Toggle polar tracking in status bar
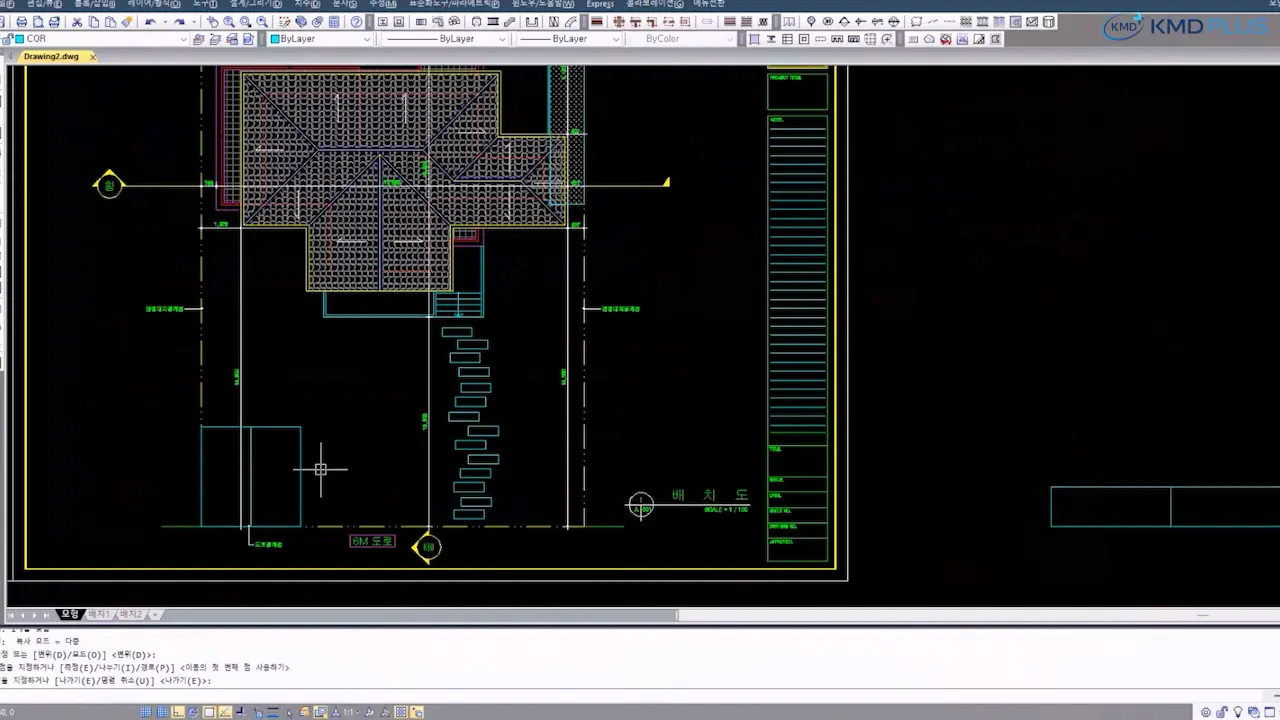This screenshot has height=720, width=1280. 194,712
